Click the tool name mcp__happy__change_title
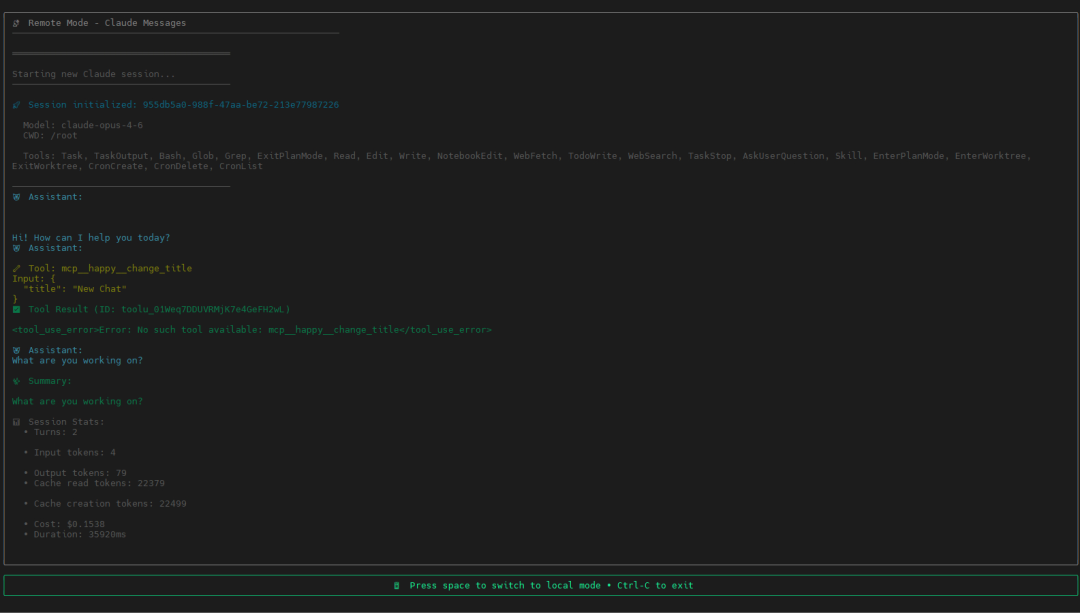Viewport: 1080px width, 613px height. click(x=126, y=269)
